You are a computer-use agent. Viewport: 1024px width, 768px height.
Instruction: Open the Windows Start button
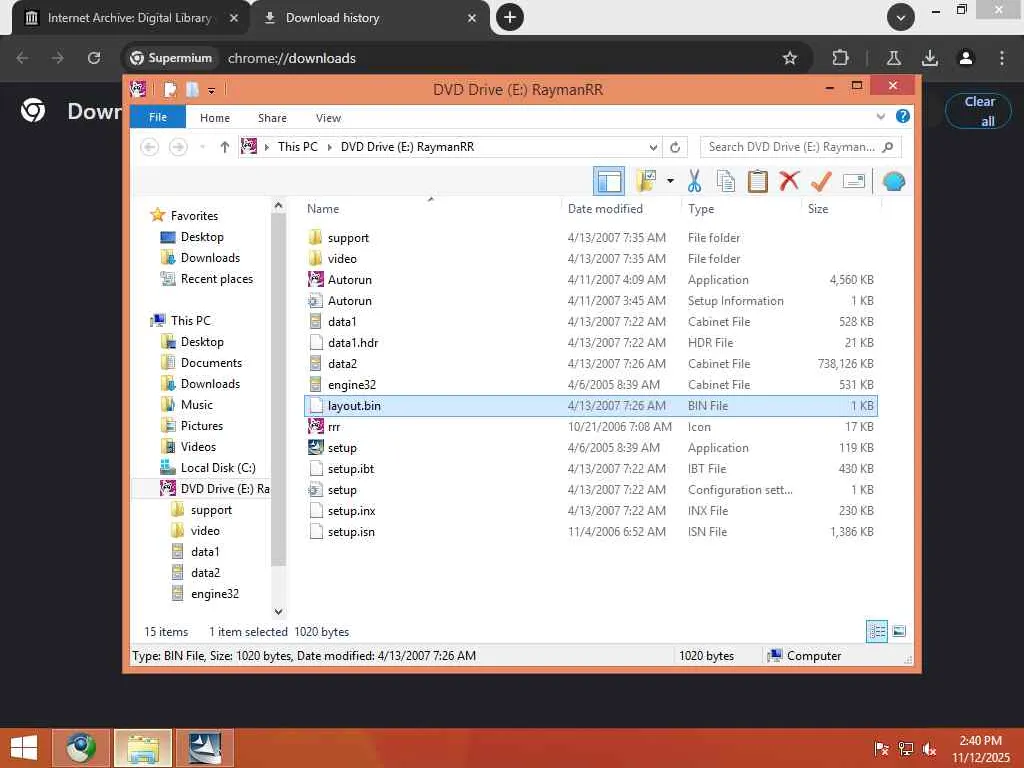[24, 748]
